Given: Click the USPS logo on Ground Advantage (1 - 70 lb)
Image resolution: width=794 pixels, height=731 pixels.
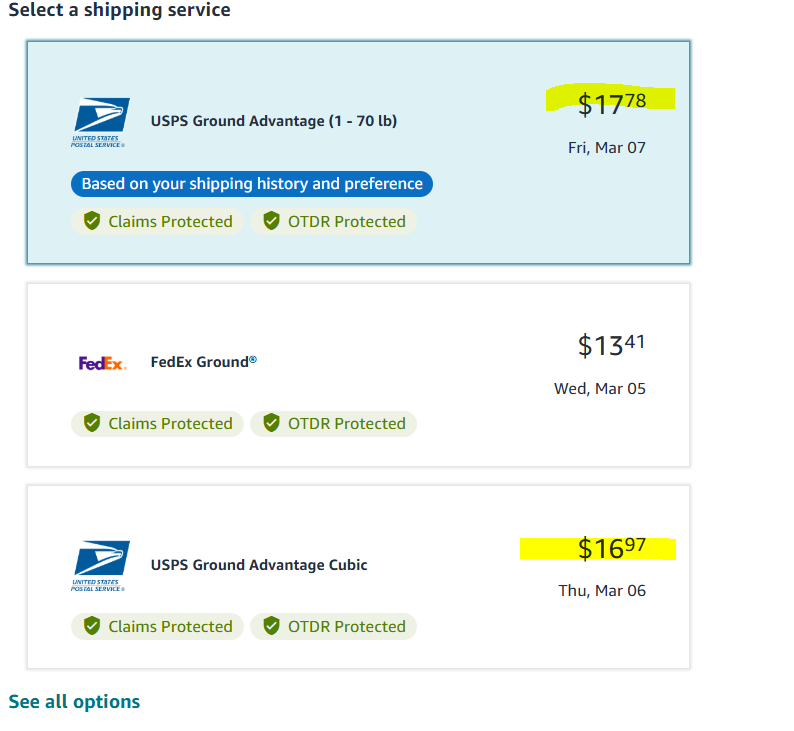Looking at the screenshot, I should point(100,123).
